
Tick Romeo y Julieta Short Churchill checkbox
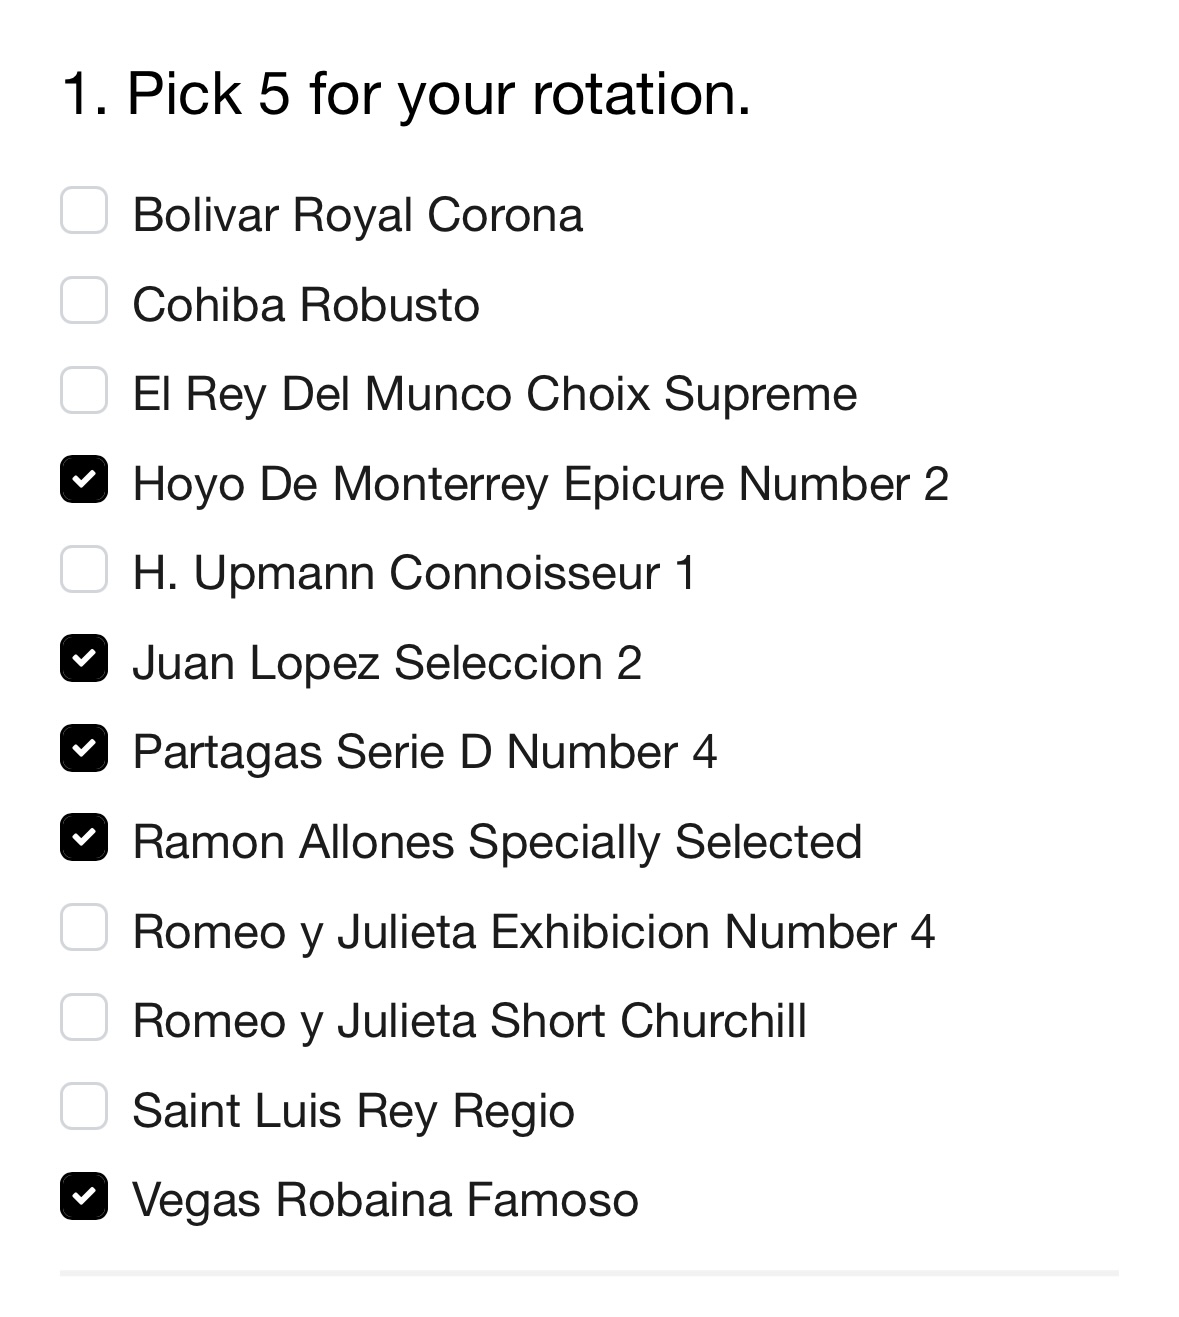(x=84, y=1018)
